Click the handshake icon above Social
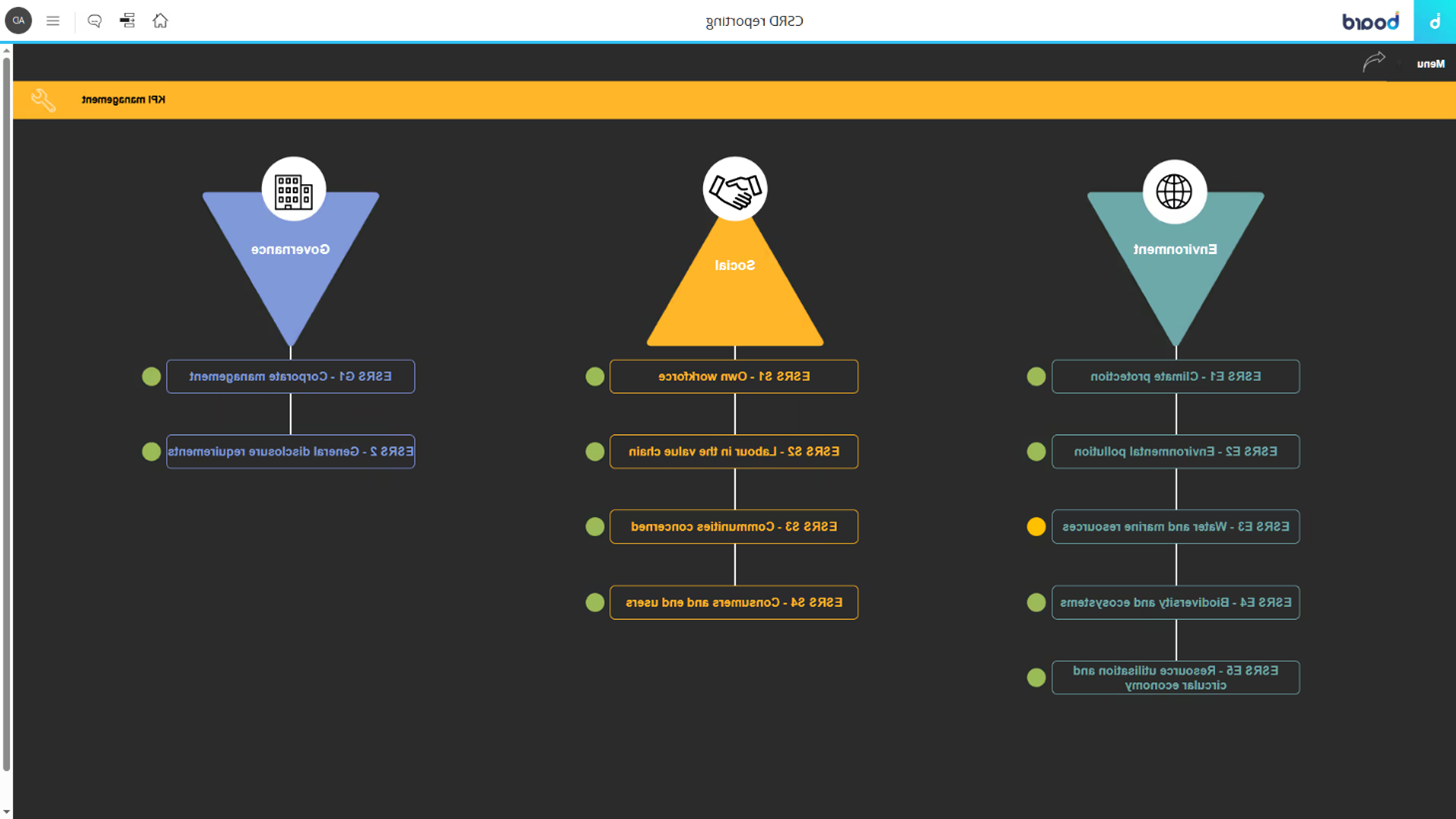The image size is (1456, 819). pyautogui.click(x=734, y=189)
